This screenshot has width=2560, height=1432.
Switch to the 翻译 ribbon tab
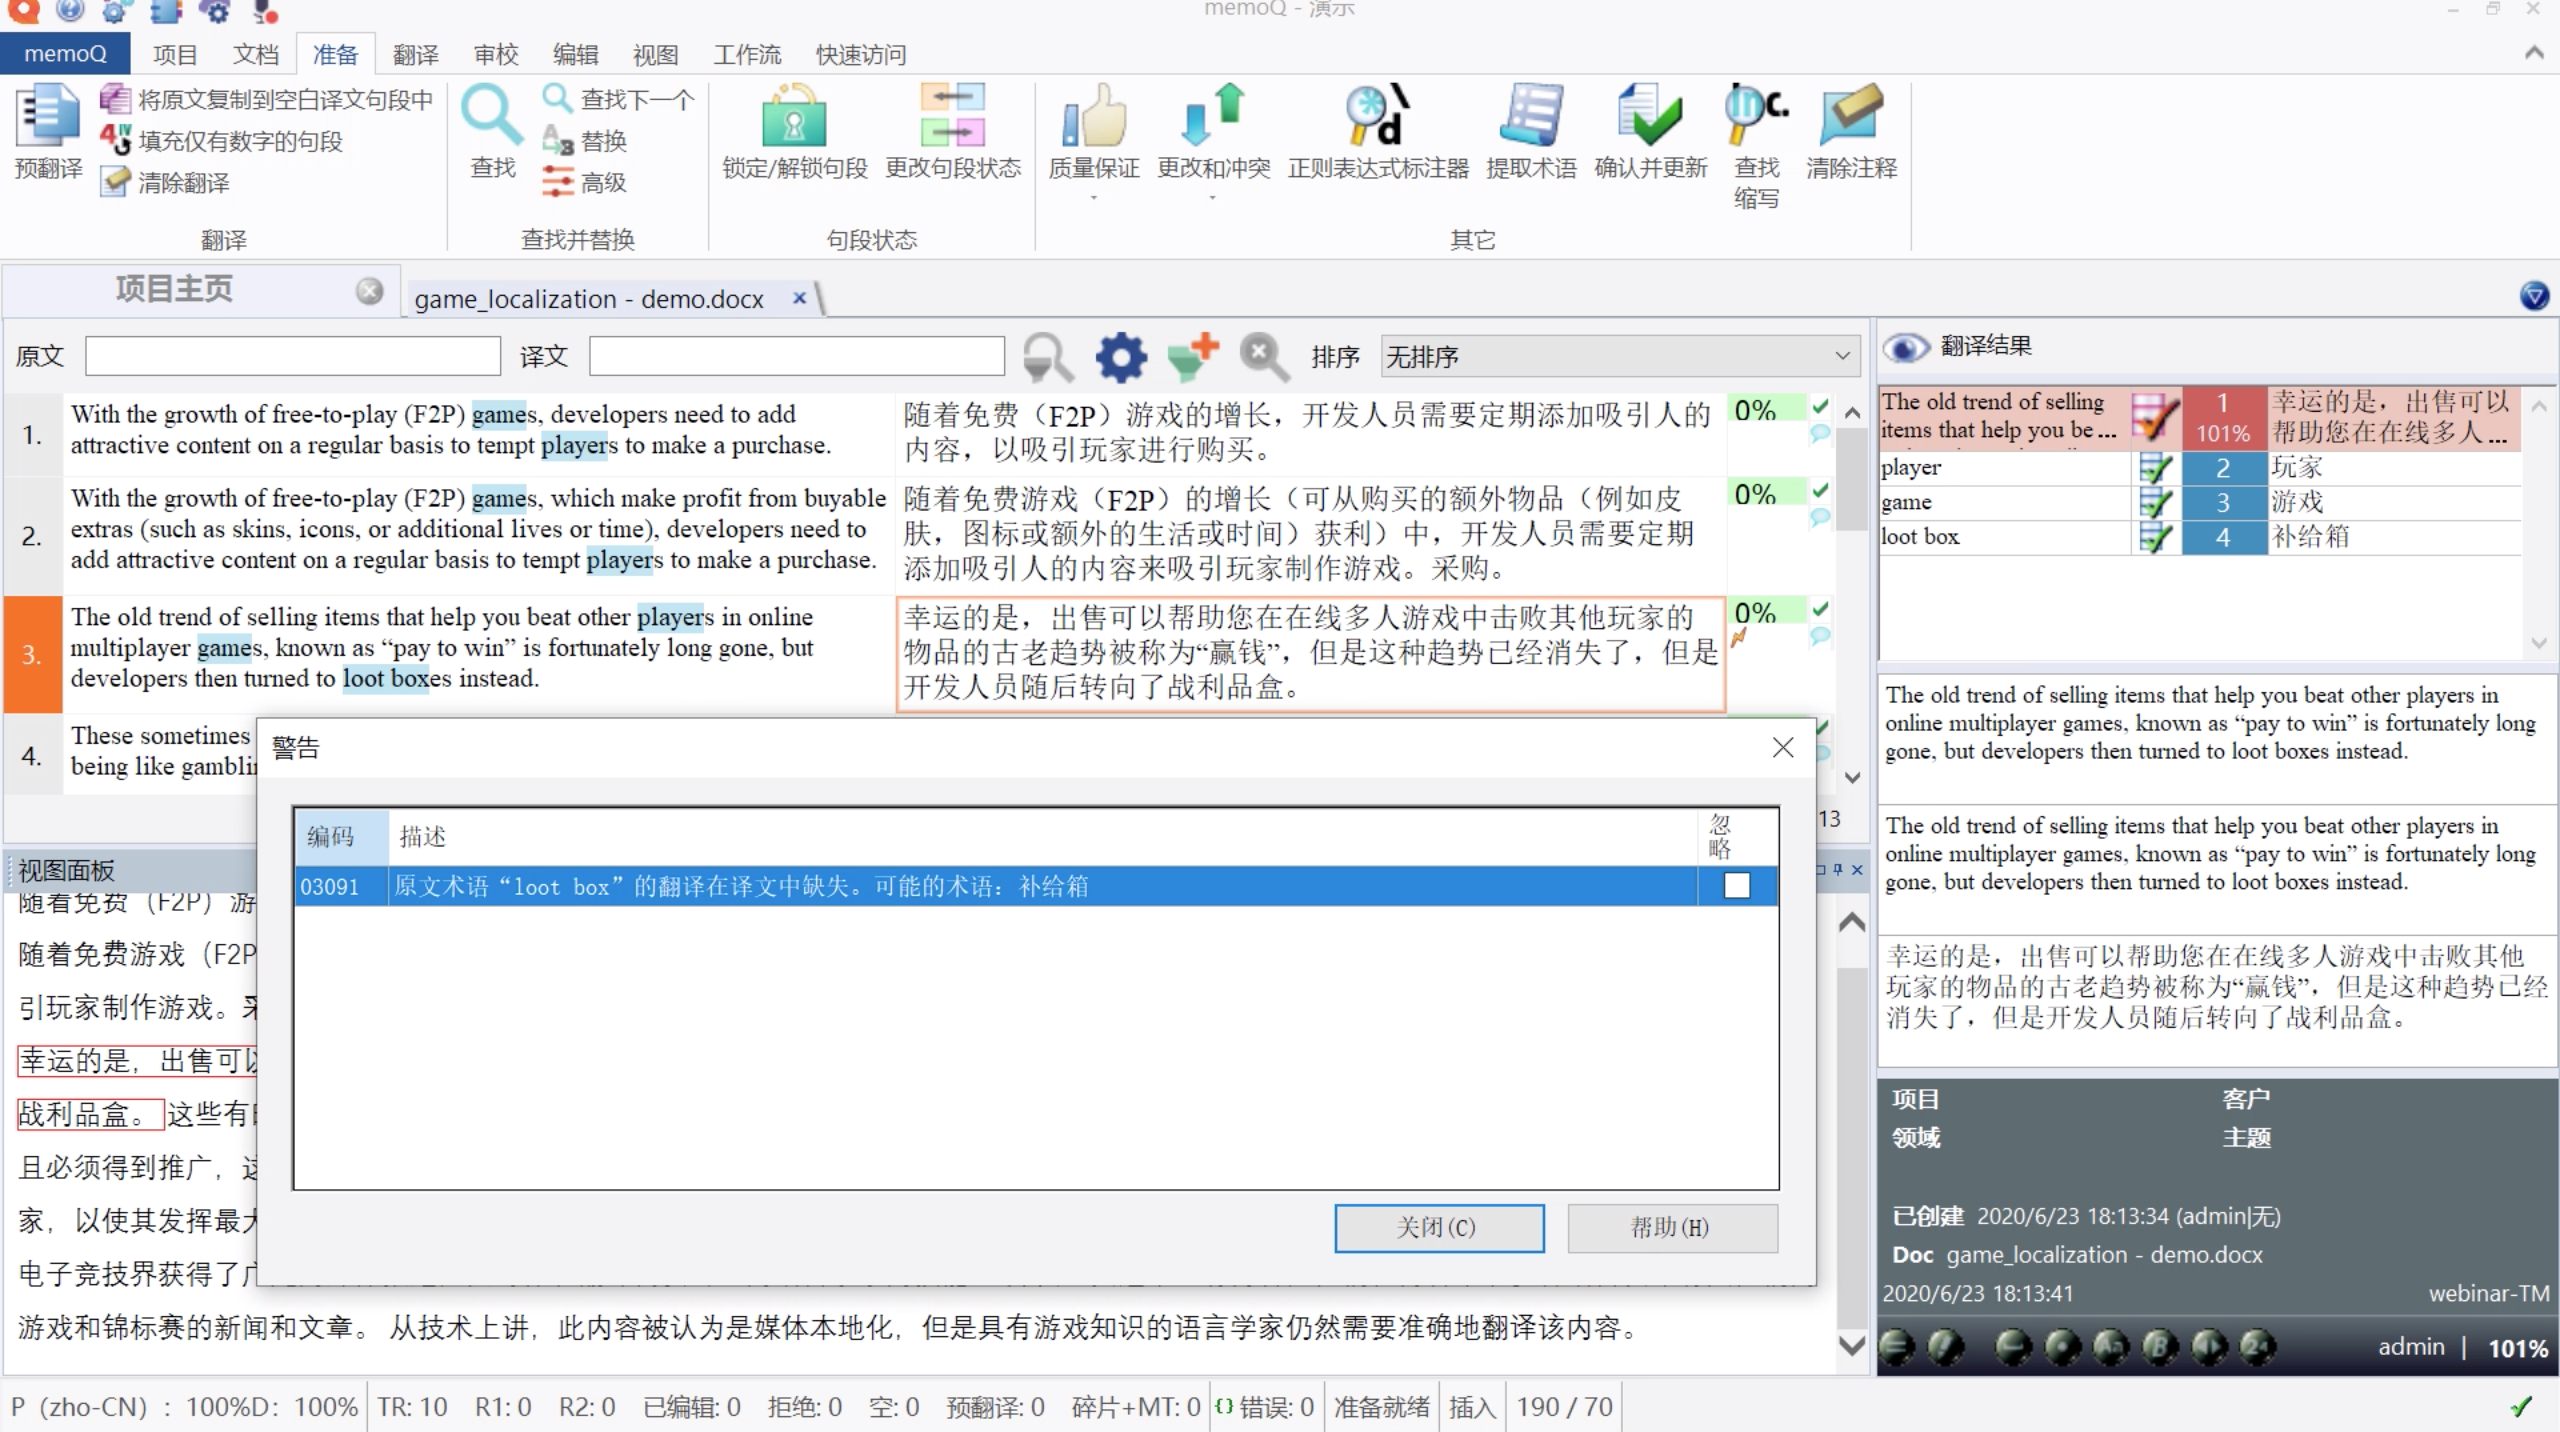416,54
